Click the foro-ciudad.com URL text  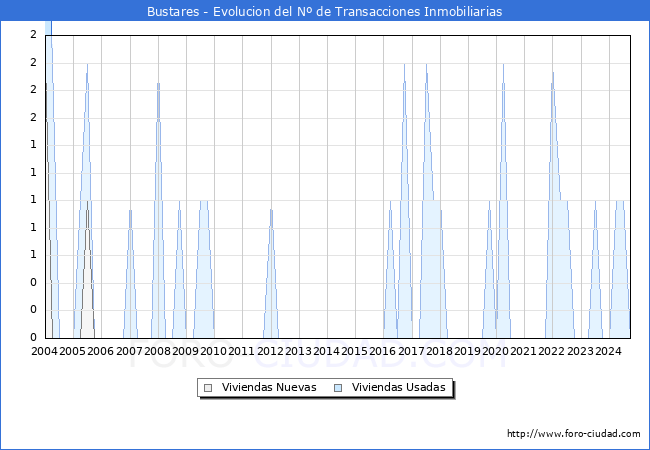574,434
